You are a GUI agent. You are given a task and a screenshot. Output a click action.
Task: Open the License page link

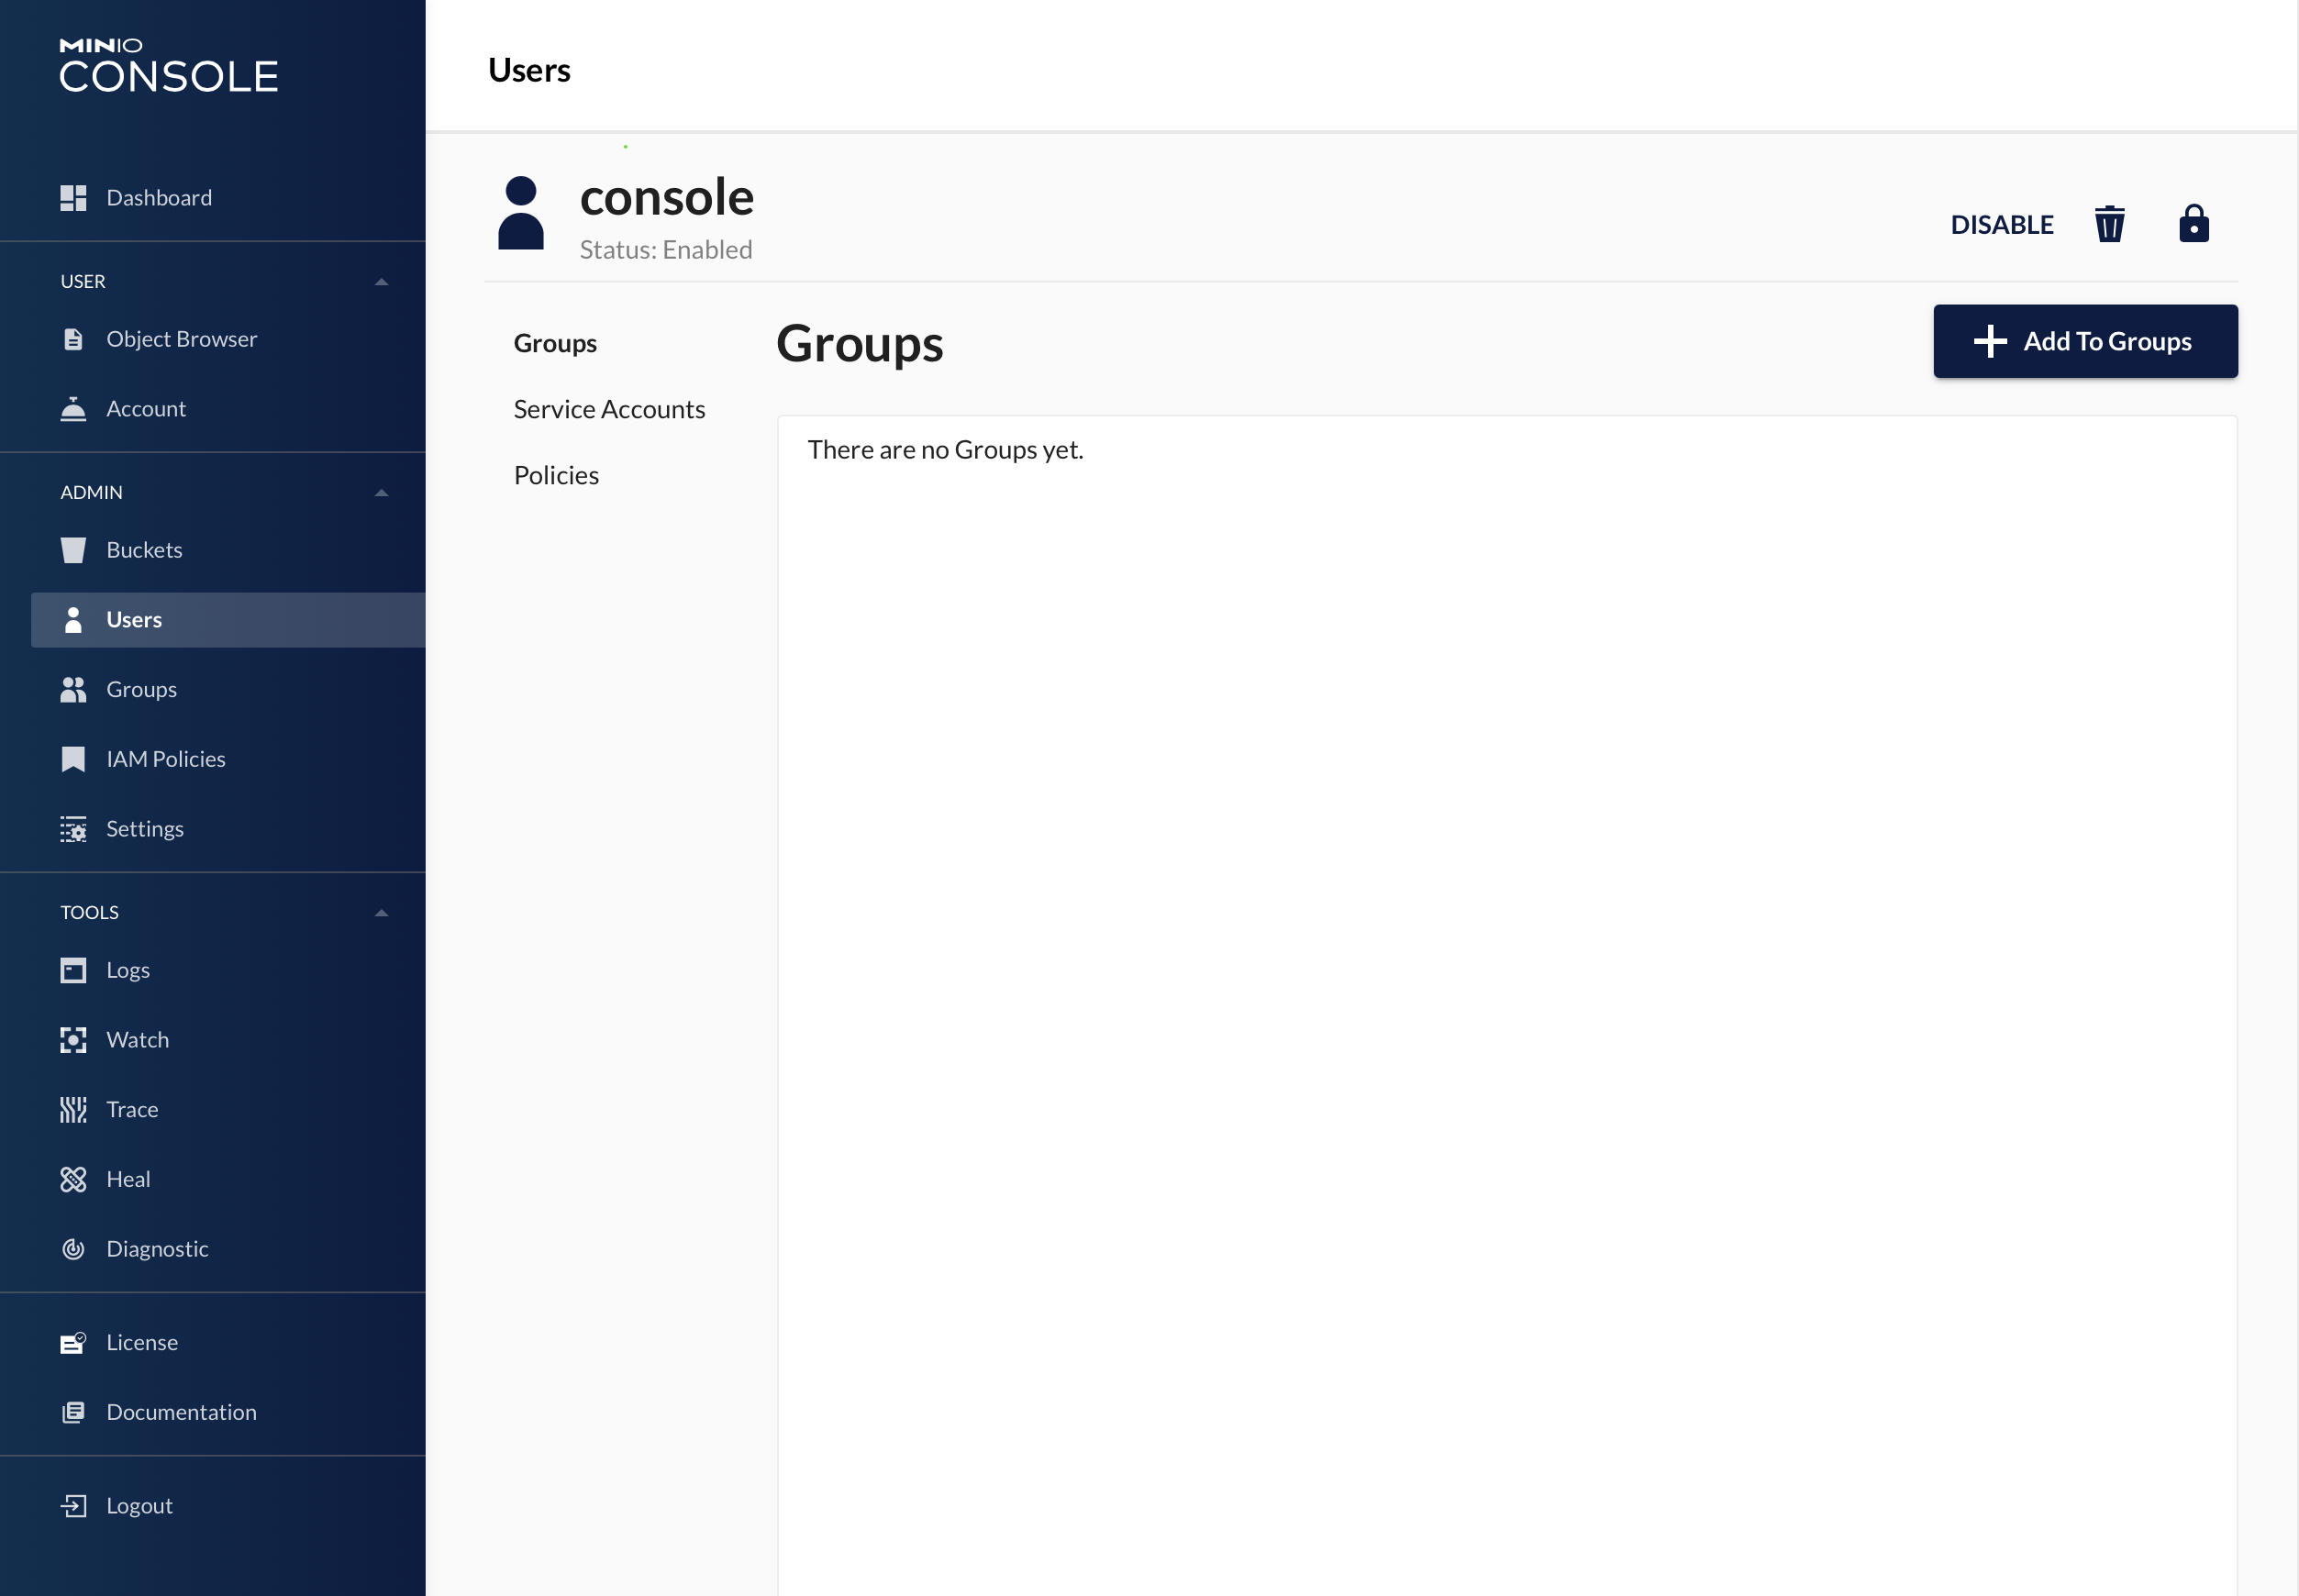coord(142,1343)
